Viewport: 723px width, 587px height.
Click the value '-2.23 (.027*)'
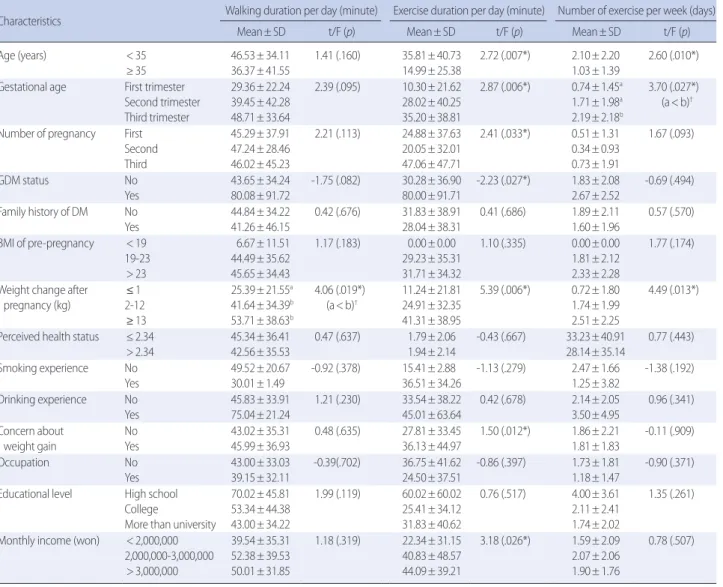tap(503, 180)
